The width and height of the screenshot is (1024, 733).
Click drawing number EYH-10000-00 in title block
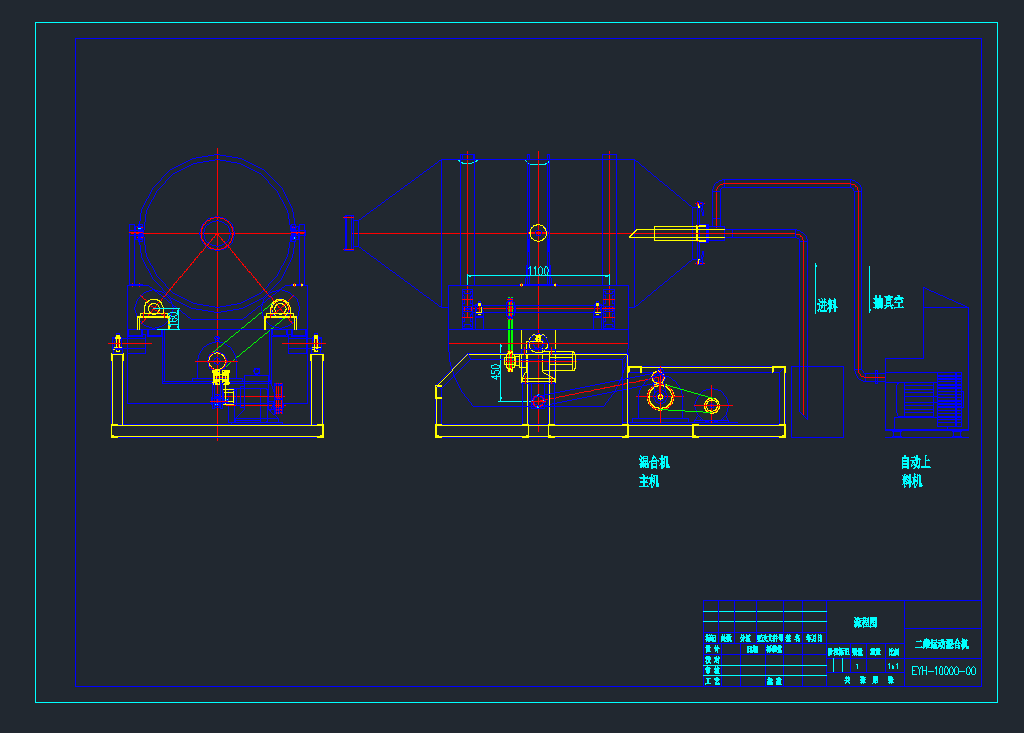pyautogui.click(x=943, y=671)
